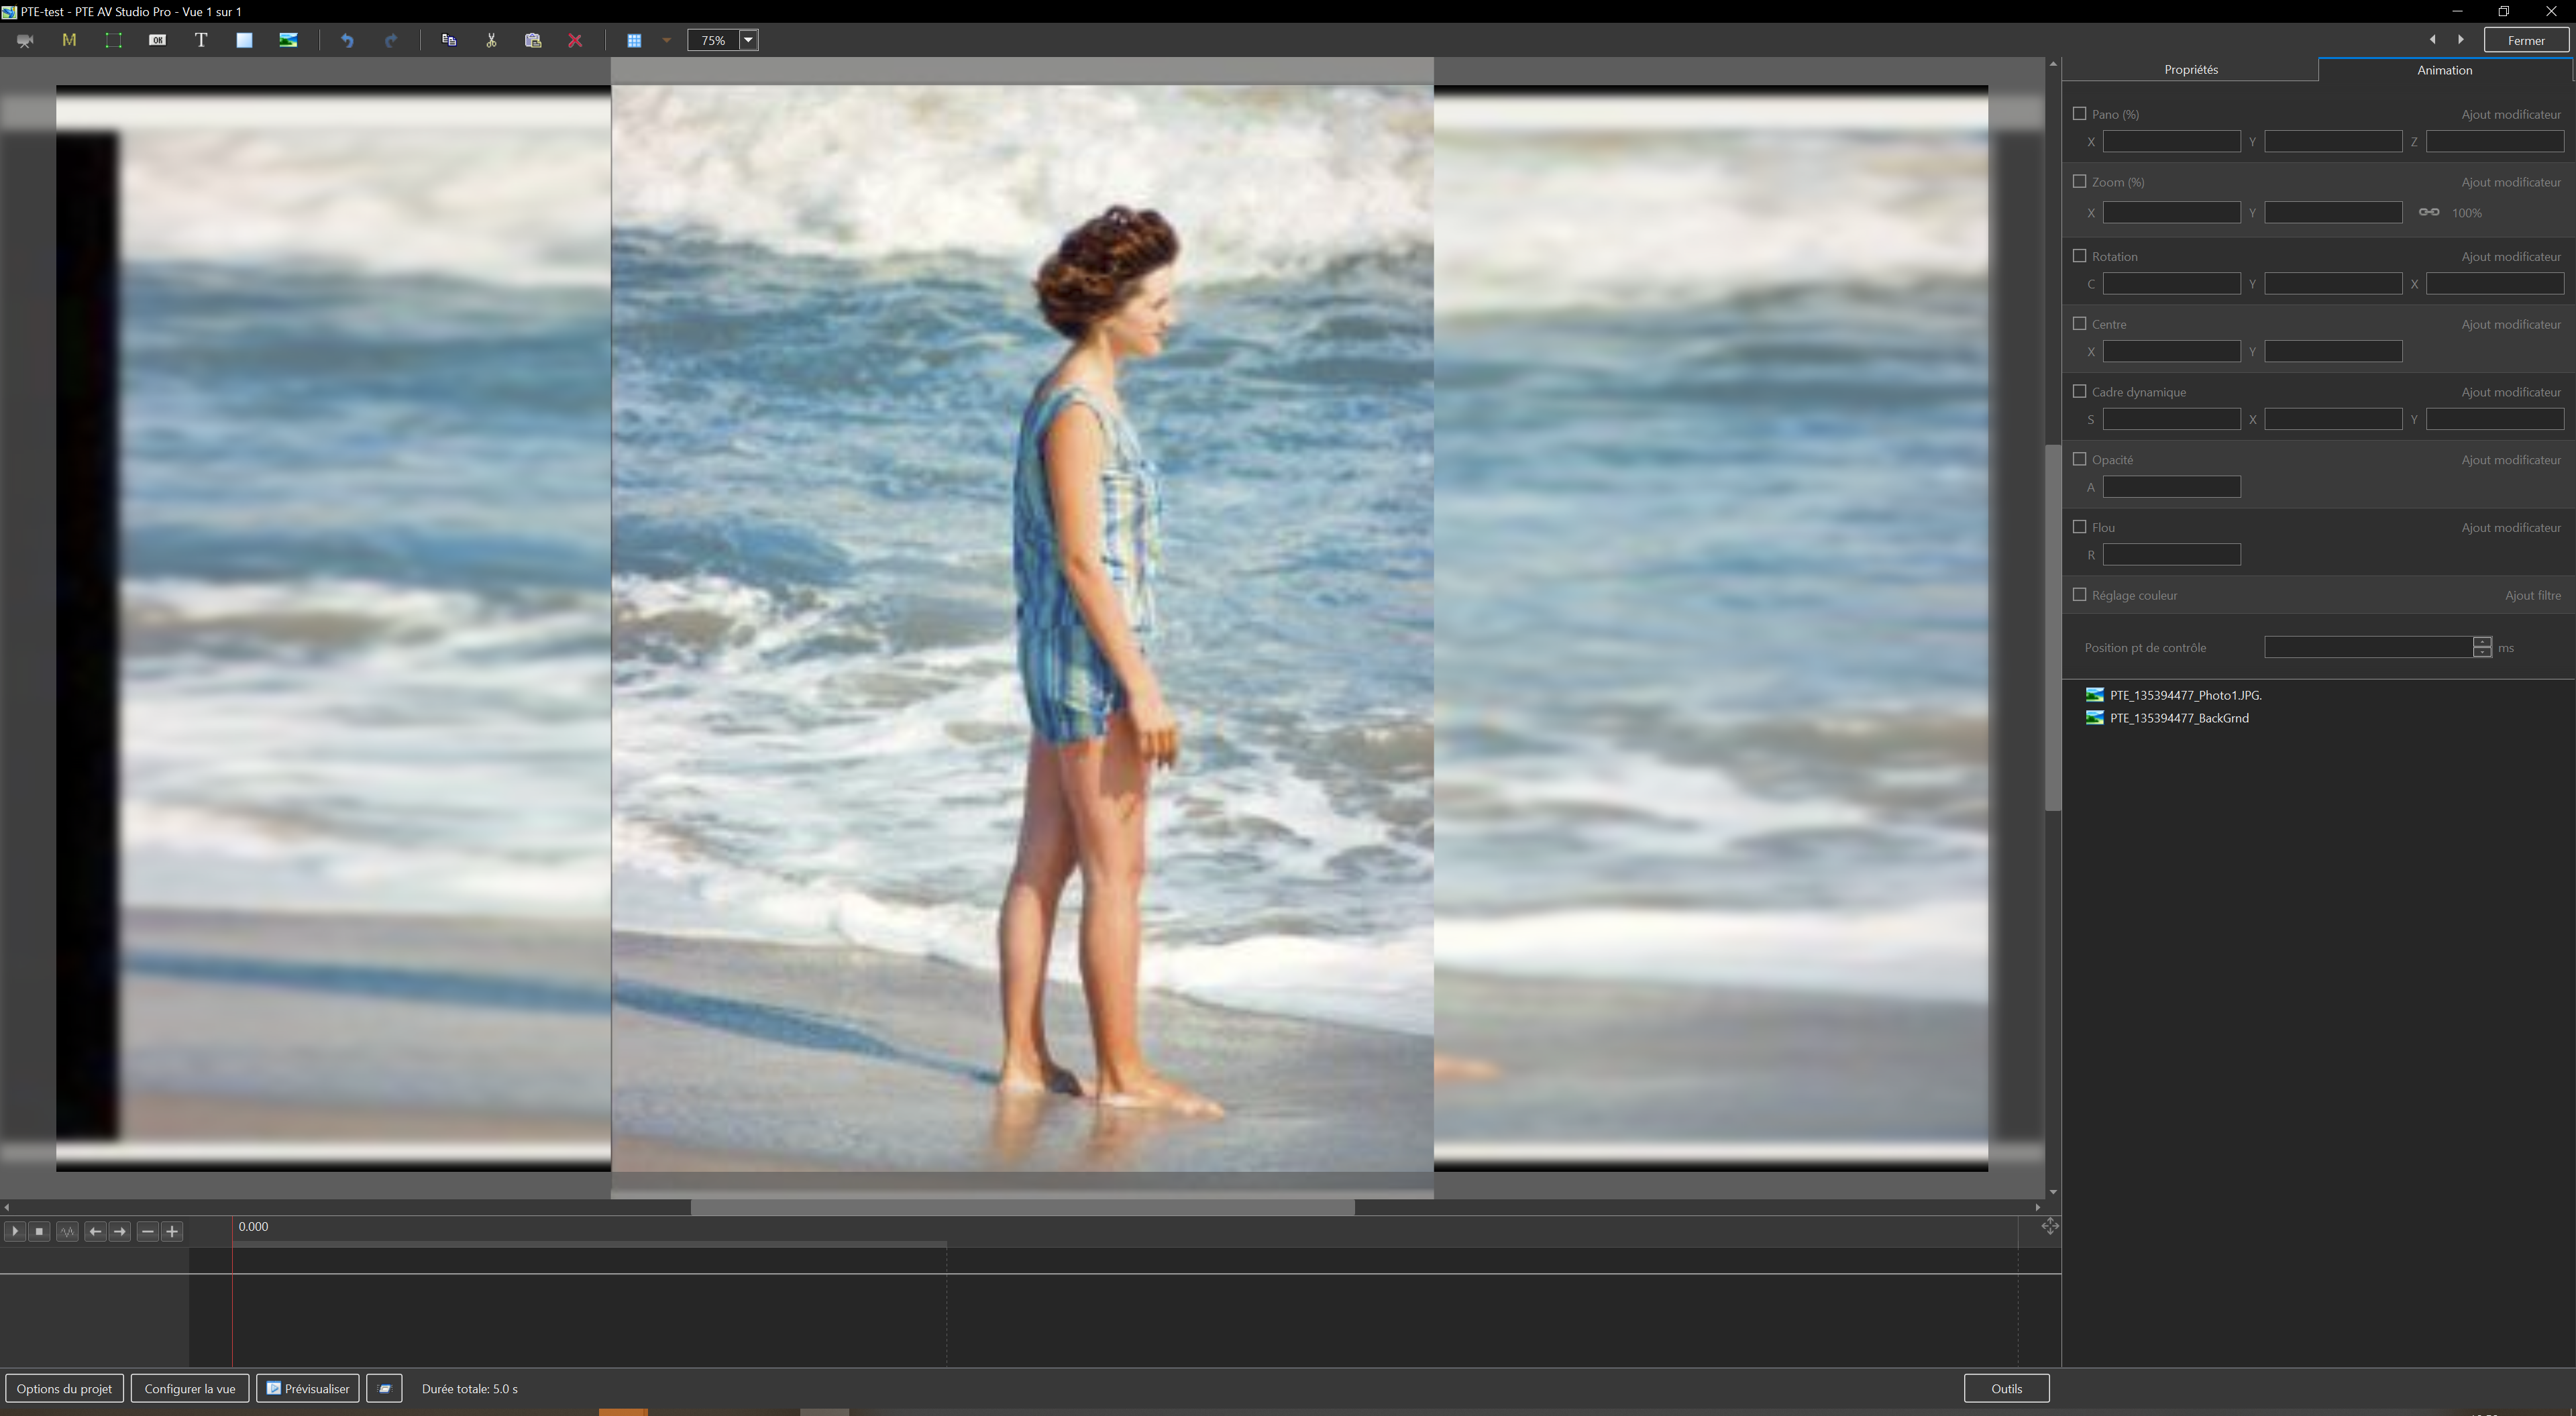2576x1416 pixels.
Task: Click Ajout filtre for Réglage couleur
Action: pos(2533,596)
